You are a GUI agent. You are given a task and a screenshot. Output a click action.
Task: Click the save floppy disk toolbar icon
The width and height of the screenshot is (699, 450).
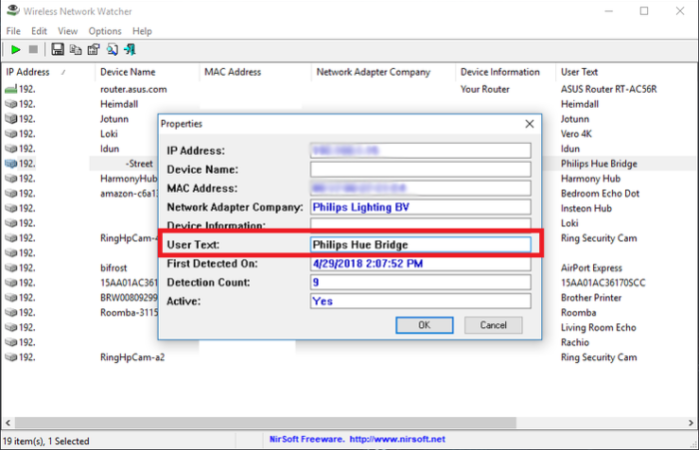click(x=58, y=50)
